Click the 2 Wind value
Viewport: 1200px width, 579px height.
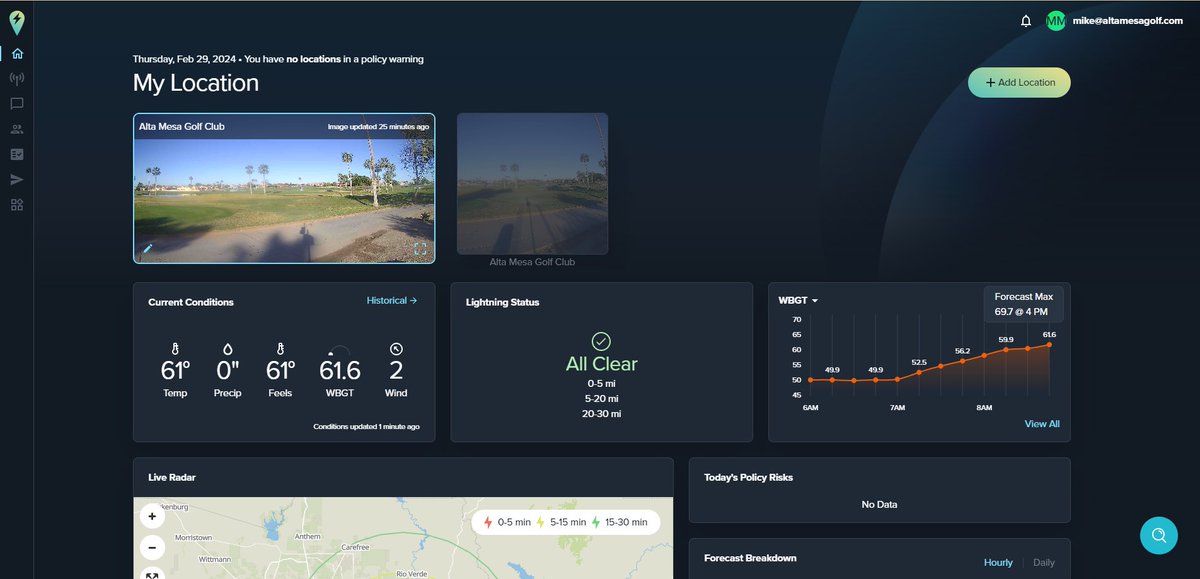click(x=396, y=371)
